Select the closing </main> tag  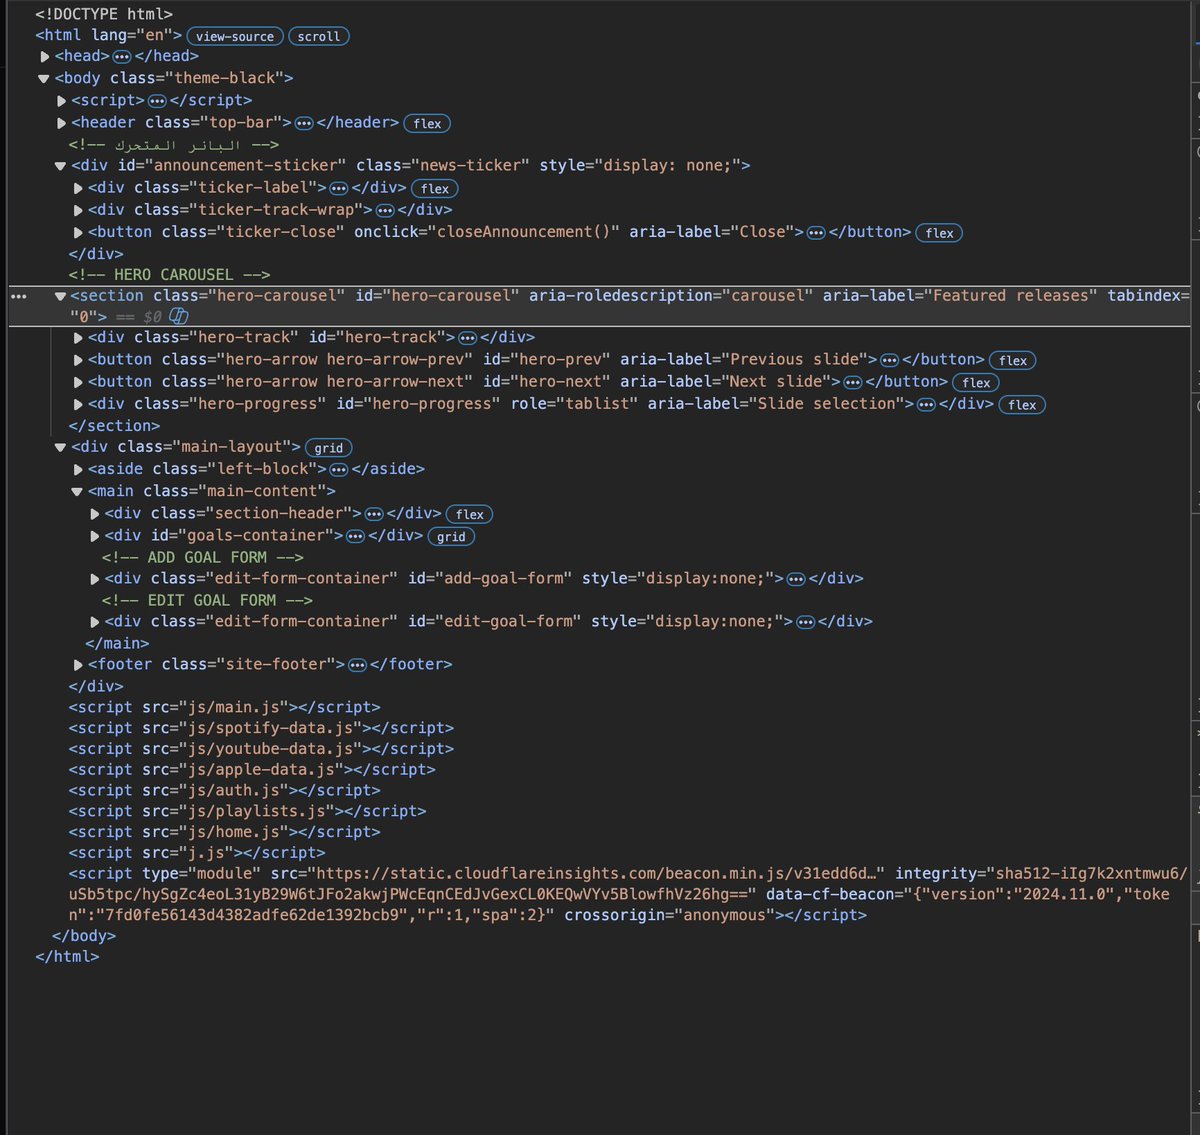[x=117, y=644]
